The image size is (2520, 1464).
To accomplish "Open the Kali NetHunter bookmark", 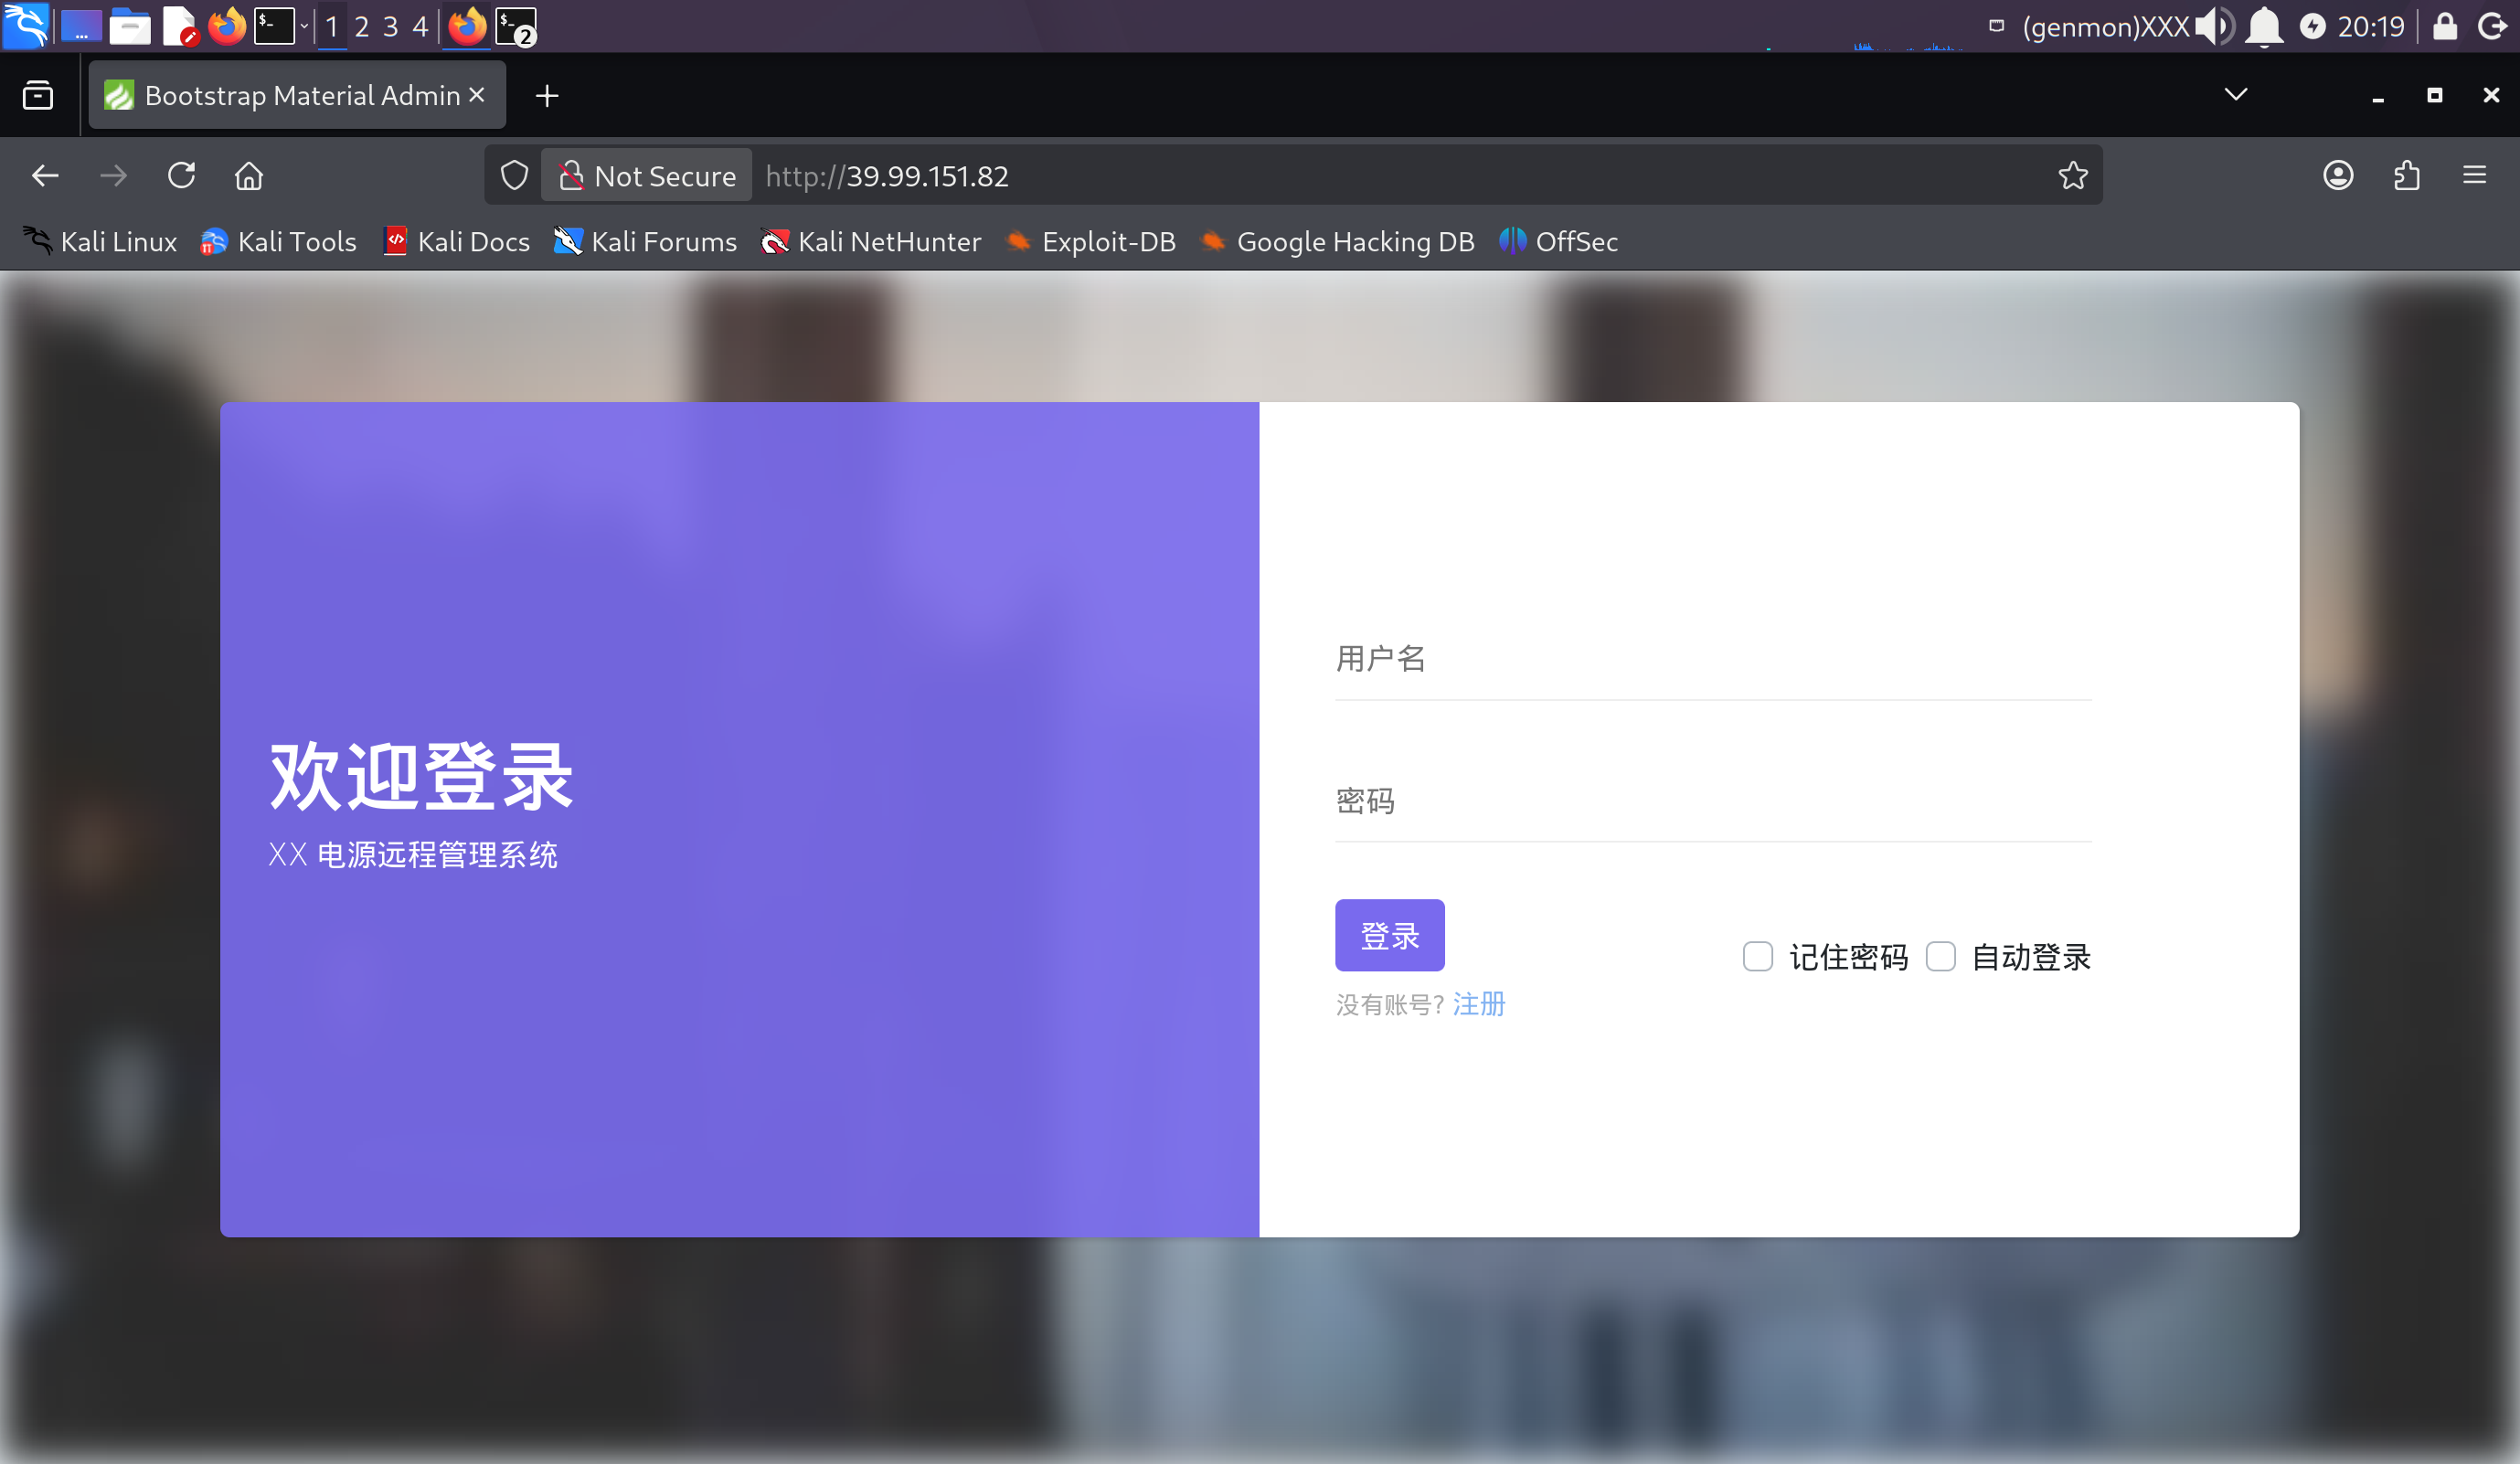I will click(871, 242).
